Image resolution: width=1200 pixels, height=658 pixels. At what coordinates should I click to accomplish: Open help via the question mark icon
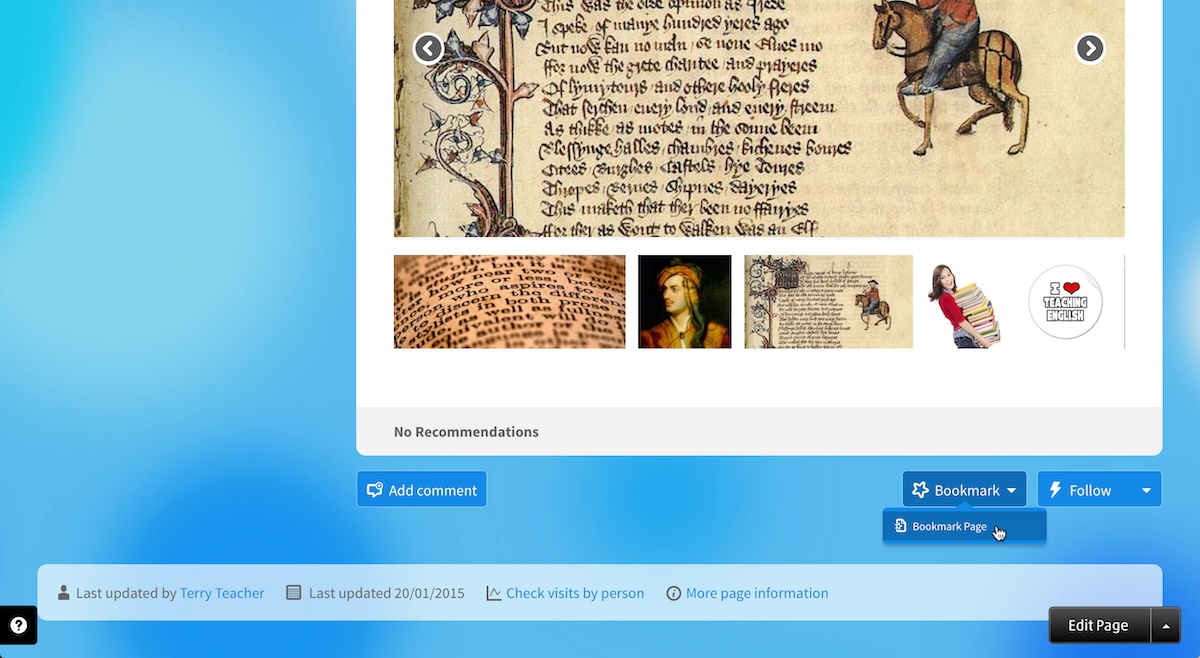point(19,625)
